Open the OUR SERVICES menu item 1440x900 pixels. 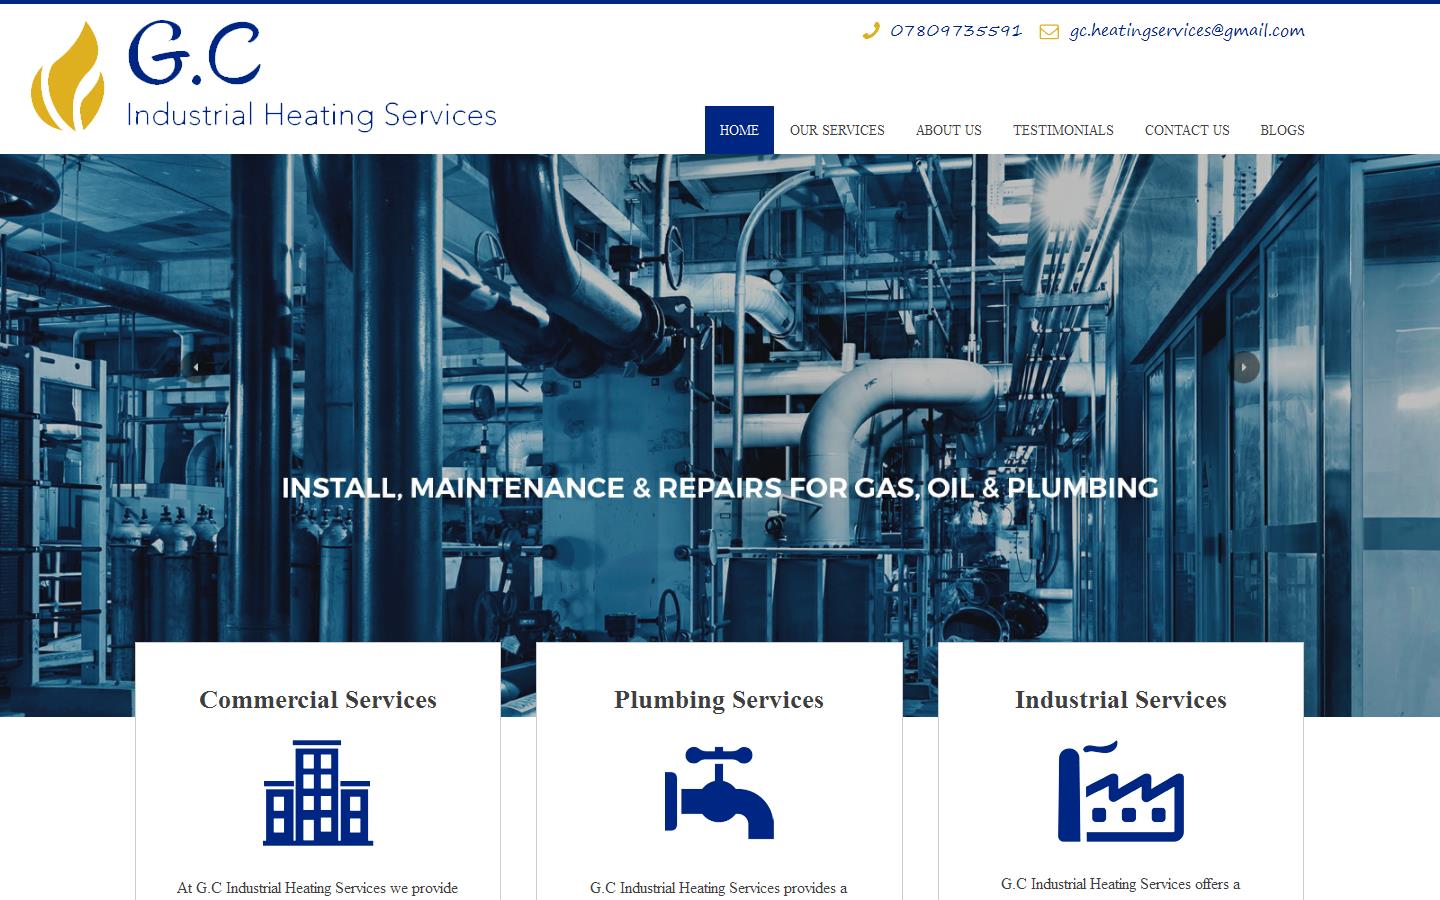[x=837, y=130]
